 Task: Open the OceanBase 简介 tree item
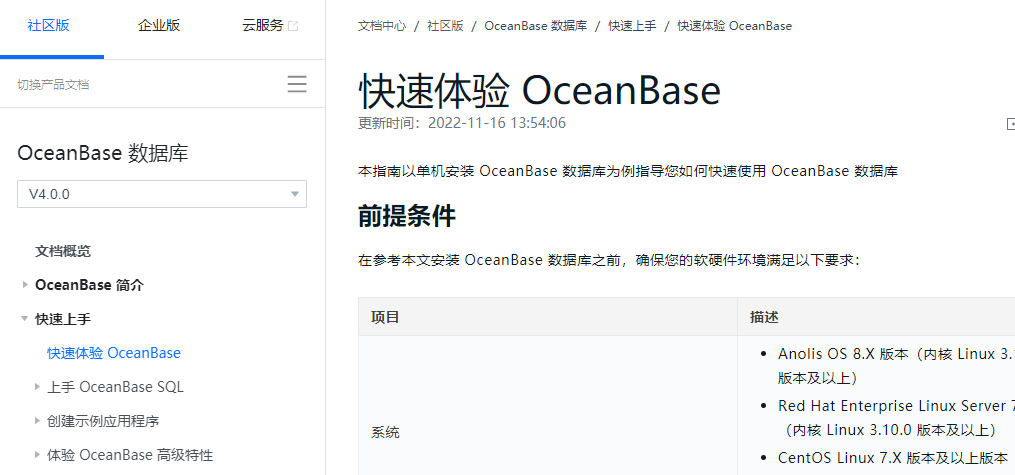pyautogui.click(x=89, y=285)
